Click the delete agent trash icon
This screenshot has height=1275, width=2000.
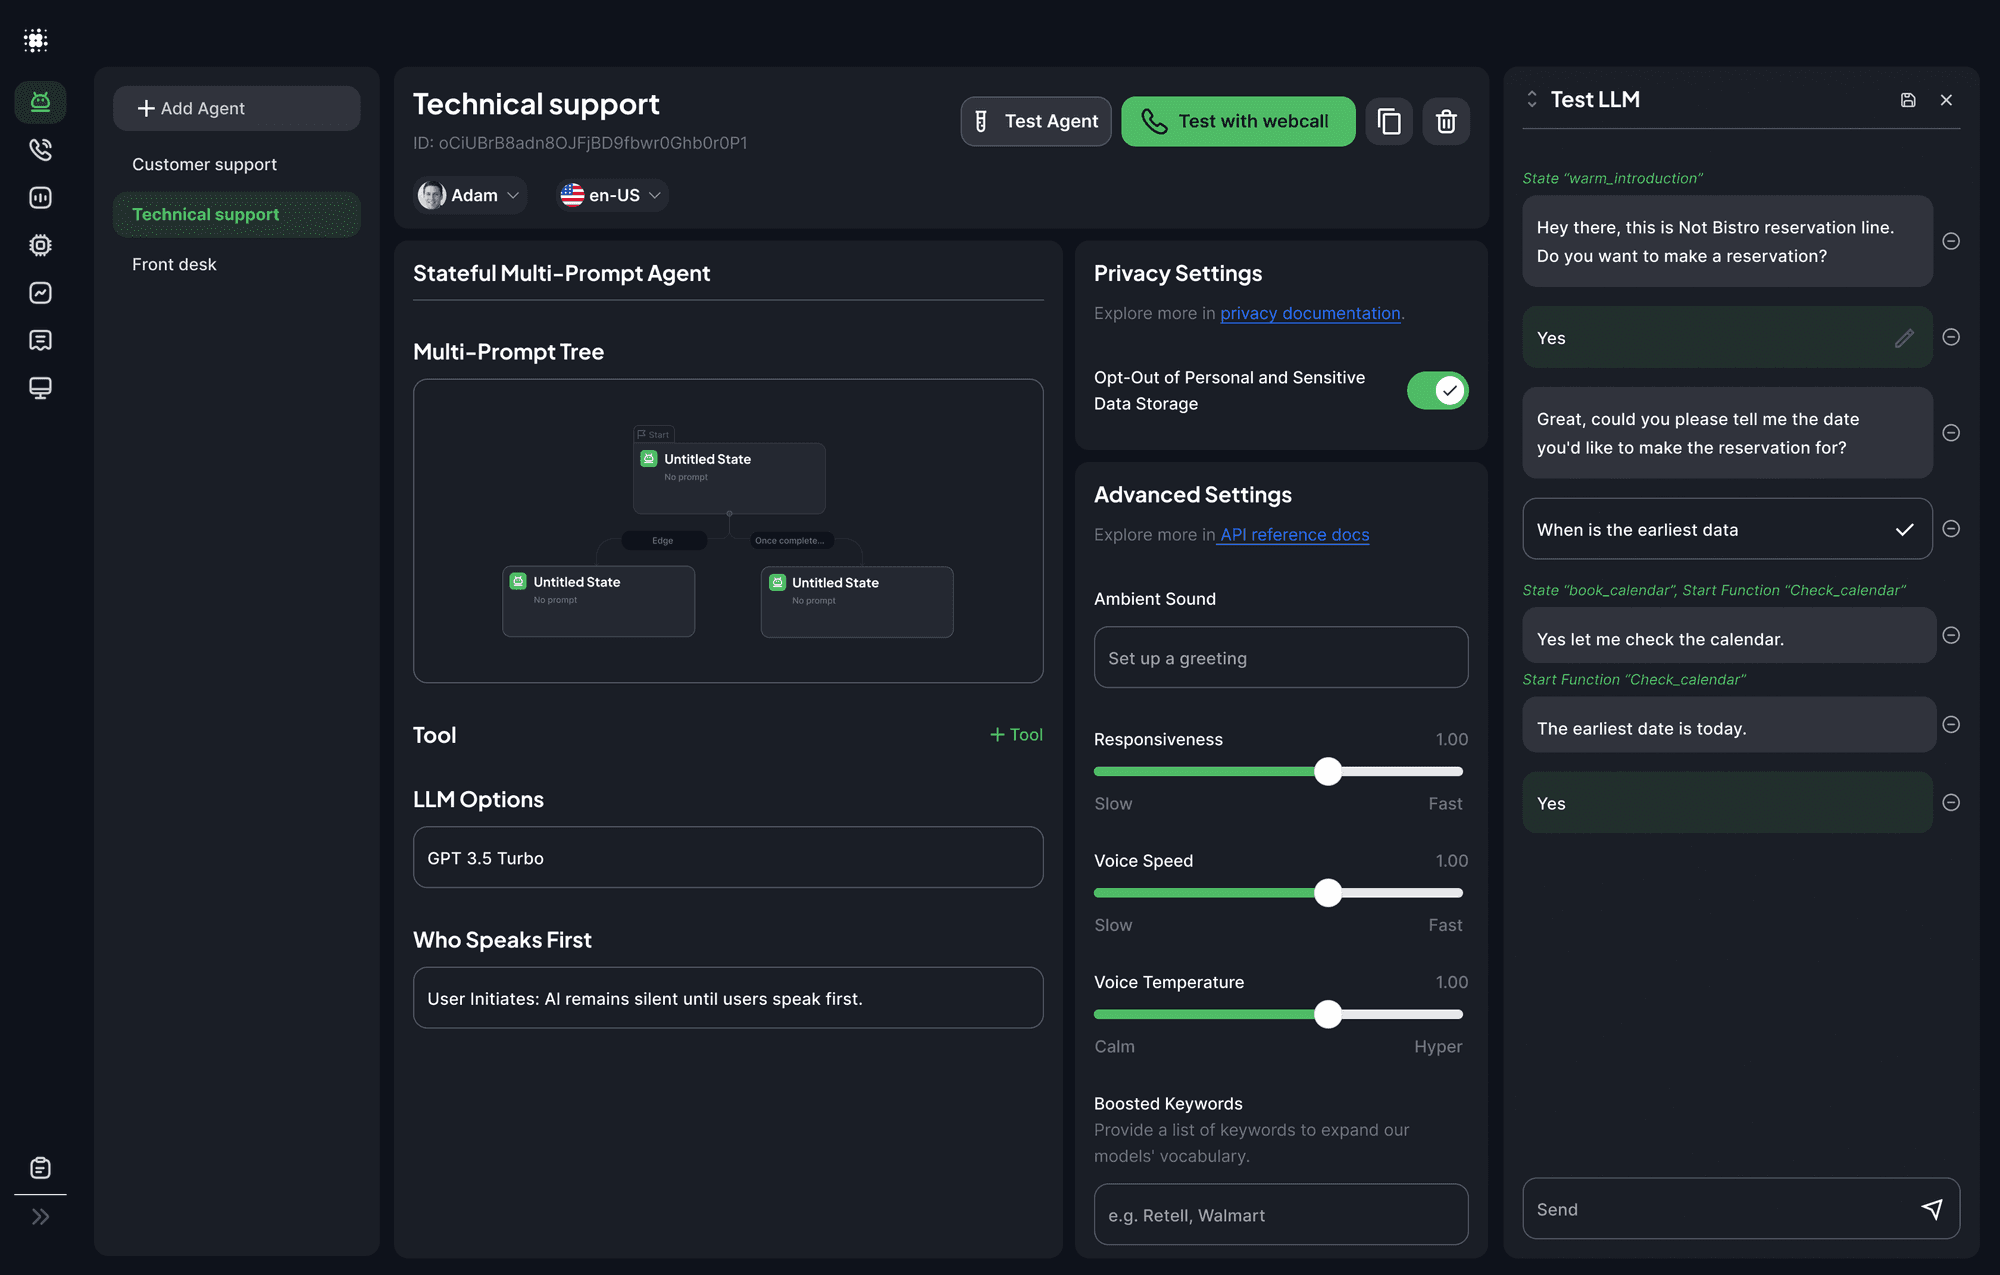pos(1446,121)
